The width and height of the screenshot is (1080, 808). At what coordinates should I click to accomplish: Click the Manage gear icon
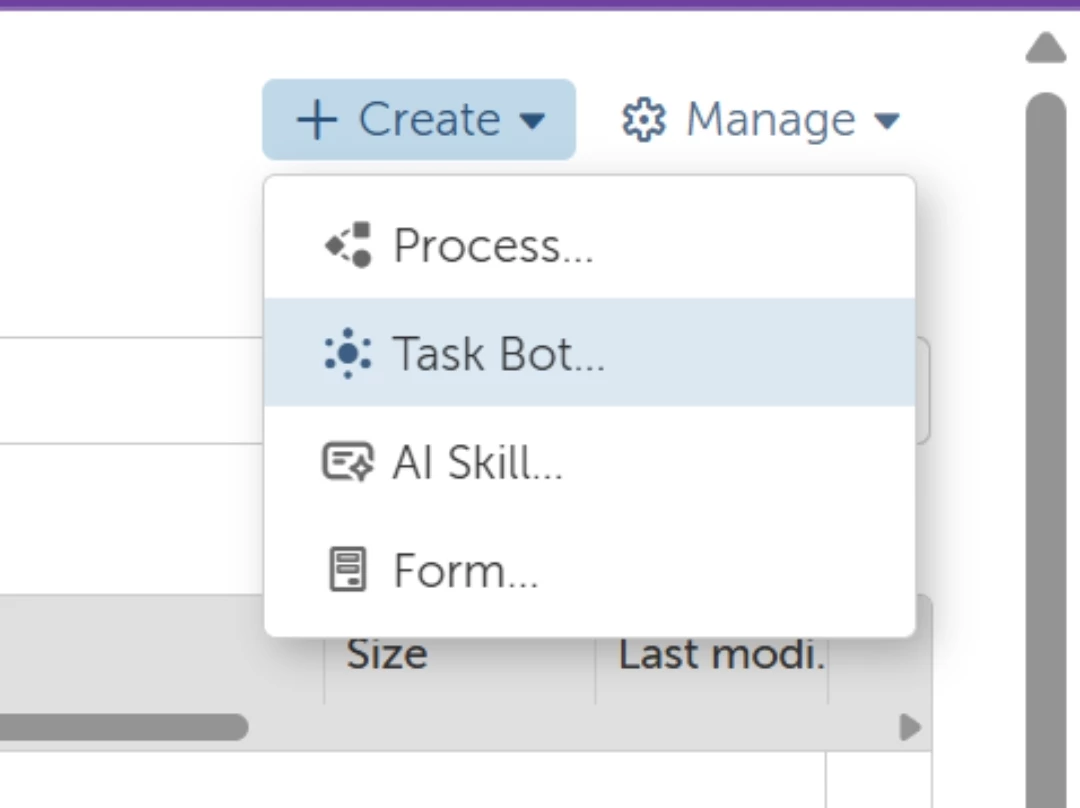pyautogui.click(x=644, y=120)
